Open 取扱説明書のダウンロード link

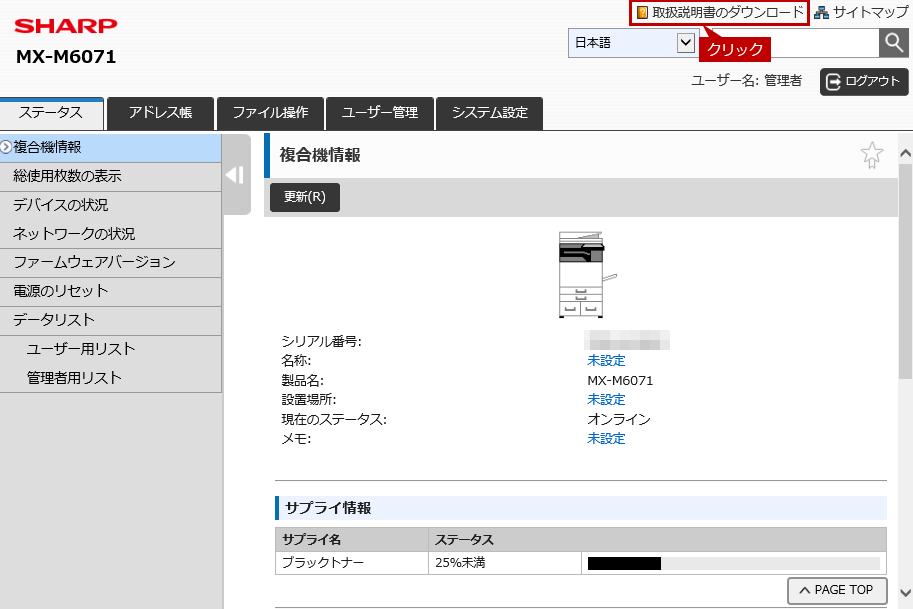(x=720, y=12)
